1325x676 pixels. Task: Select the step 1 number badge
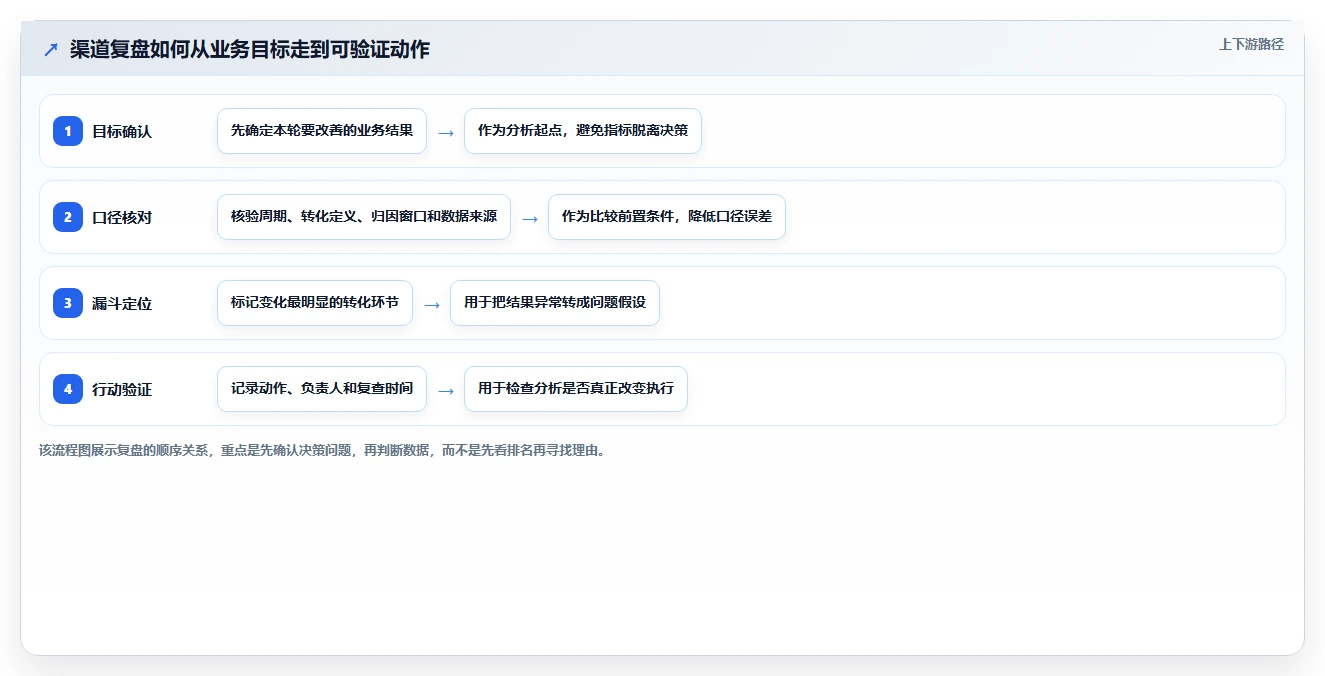(x=68, y=131)
